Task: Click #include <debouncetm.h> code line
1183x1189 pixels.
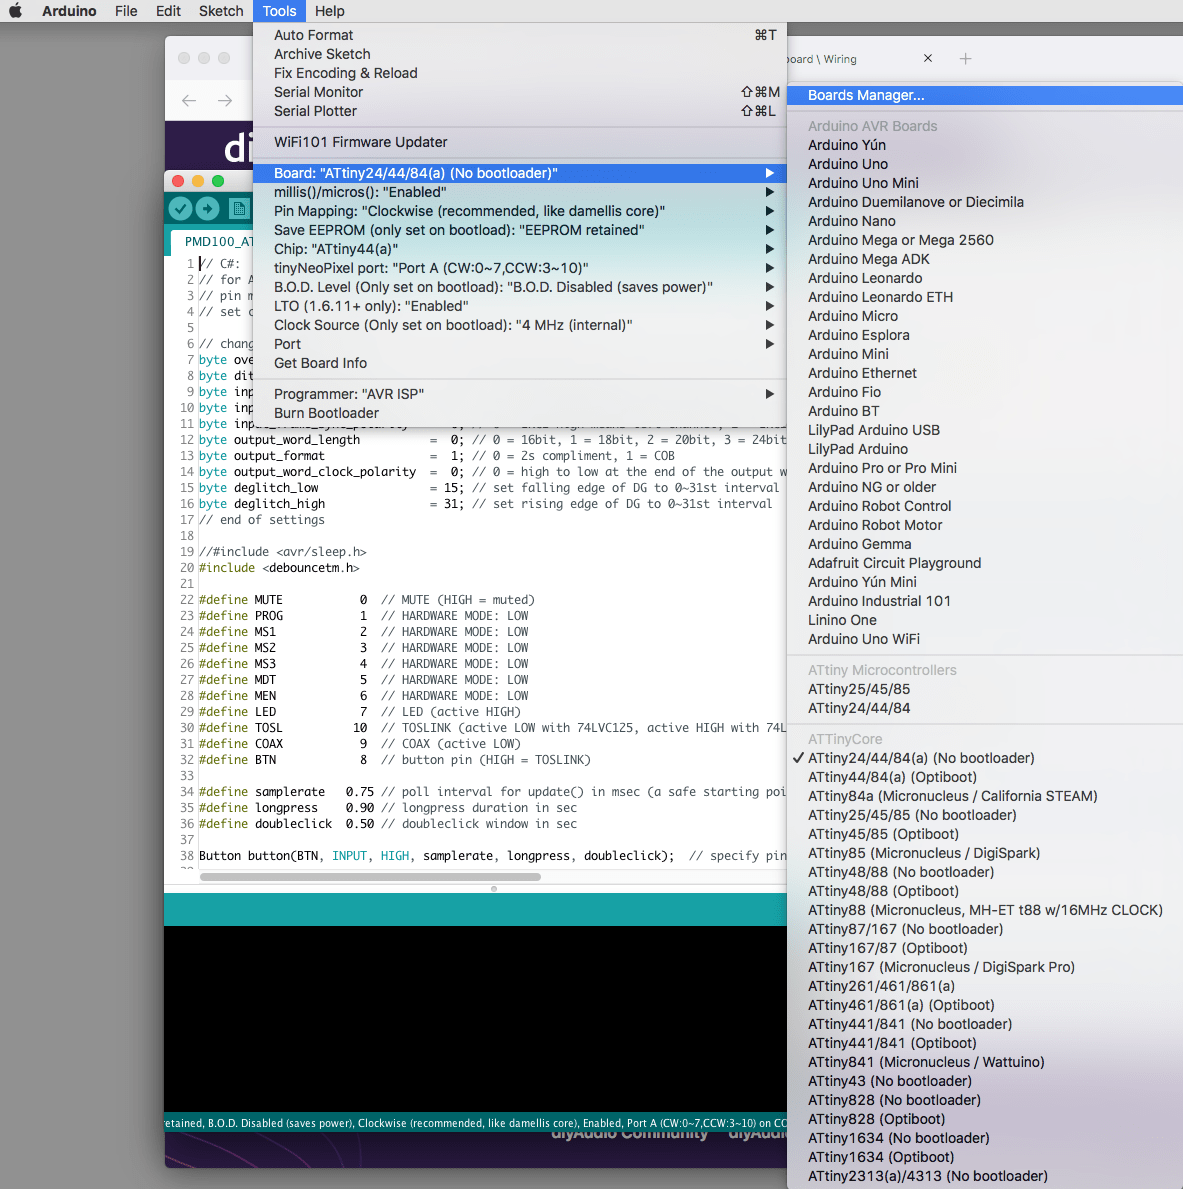Action: [x=279, y=567]
